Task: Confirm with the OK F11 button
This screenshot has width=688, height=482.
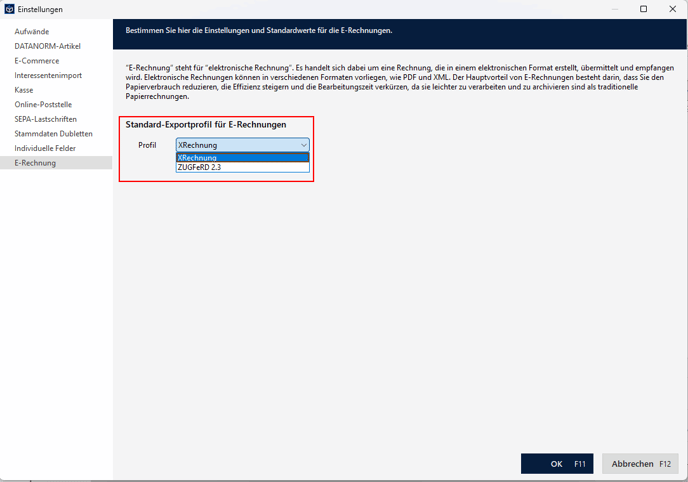Action: (x=557, y=464)
